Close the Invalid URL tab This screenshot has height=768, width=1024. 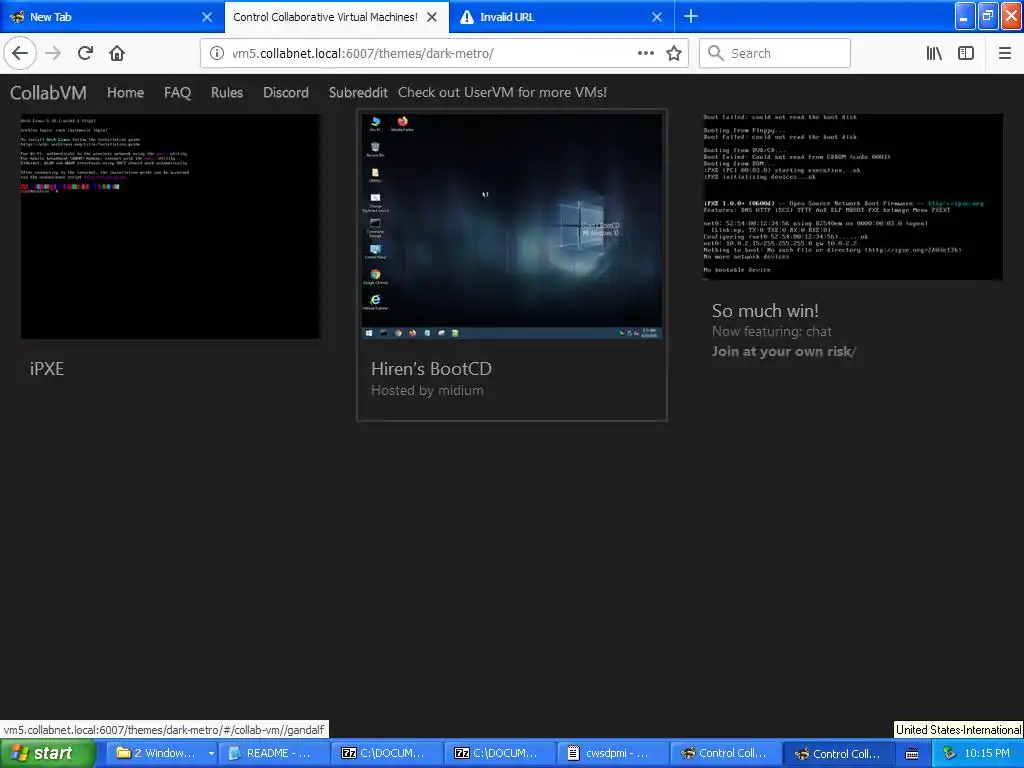tap(657, 17)
